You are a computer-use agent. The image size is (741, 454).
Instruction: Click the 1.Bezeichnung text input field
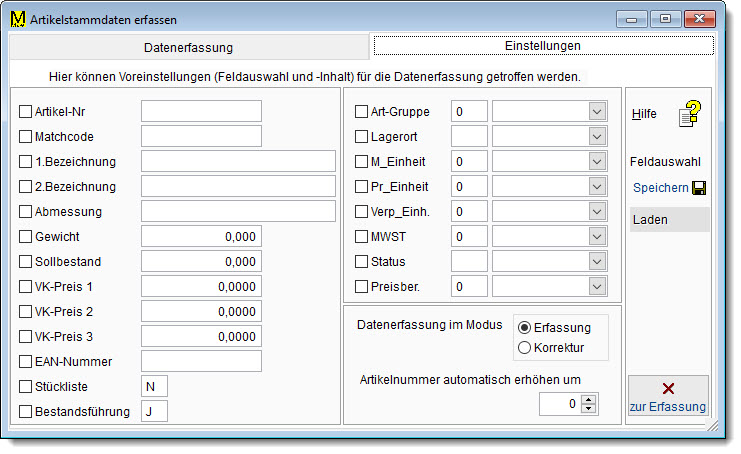point(238,161)
